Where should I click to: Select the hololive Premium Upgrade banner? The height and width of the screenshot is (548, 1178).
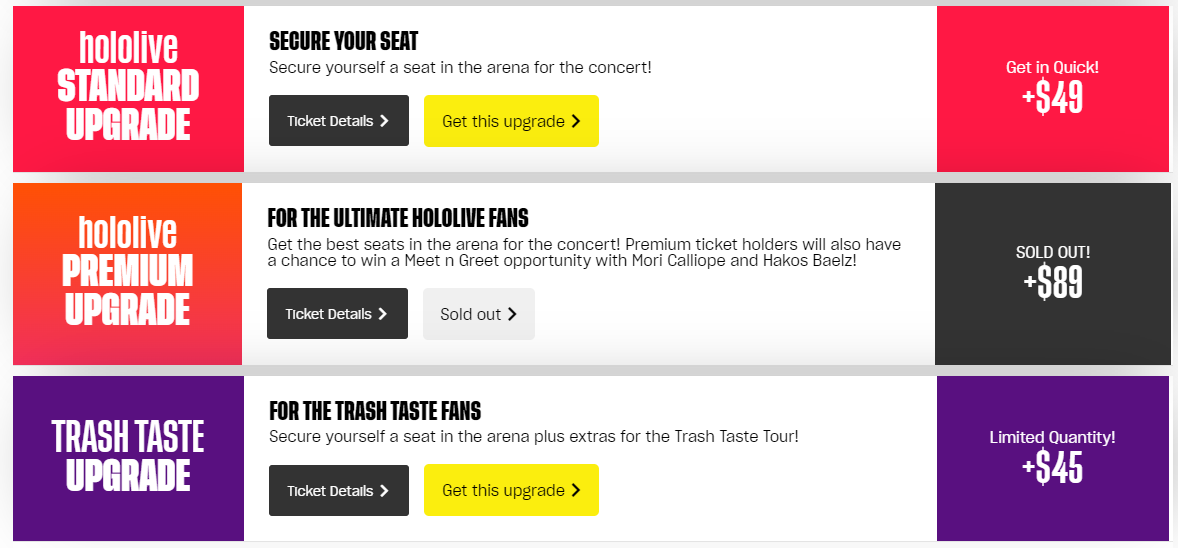(128, 273)
